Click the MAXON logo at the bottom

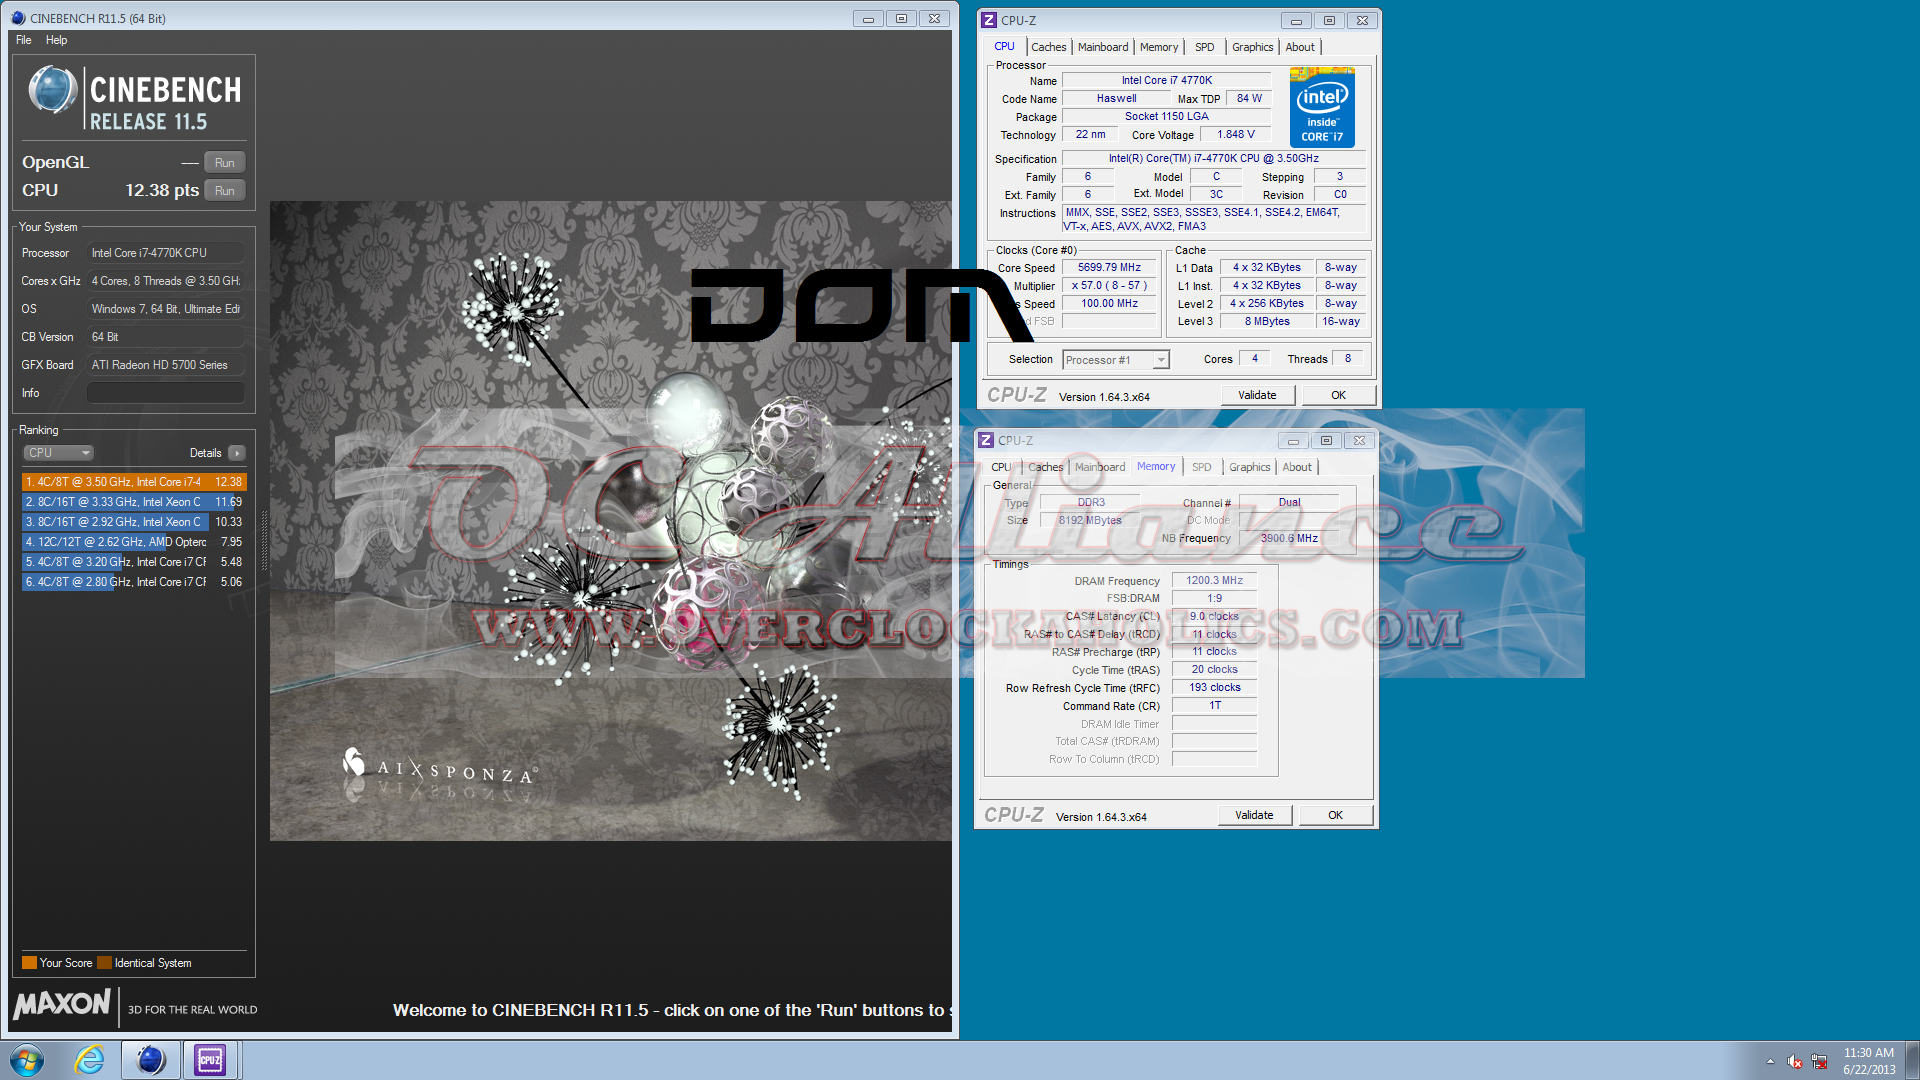pyautogui.click(x=62, y=1005)
